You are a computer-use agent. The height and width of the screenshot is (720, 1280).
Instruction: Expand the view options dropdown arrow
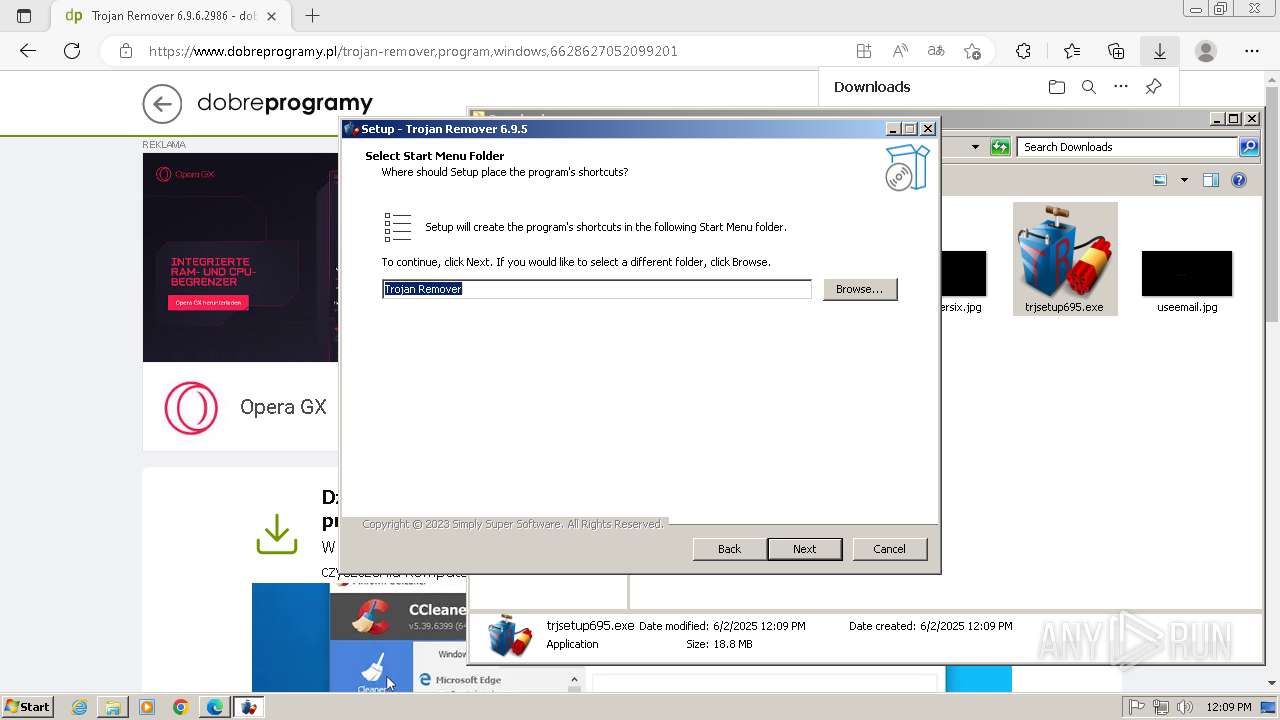[x=1184, y=180]
